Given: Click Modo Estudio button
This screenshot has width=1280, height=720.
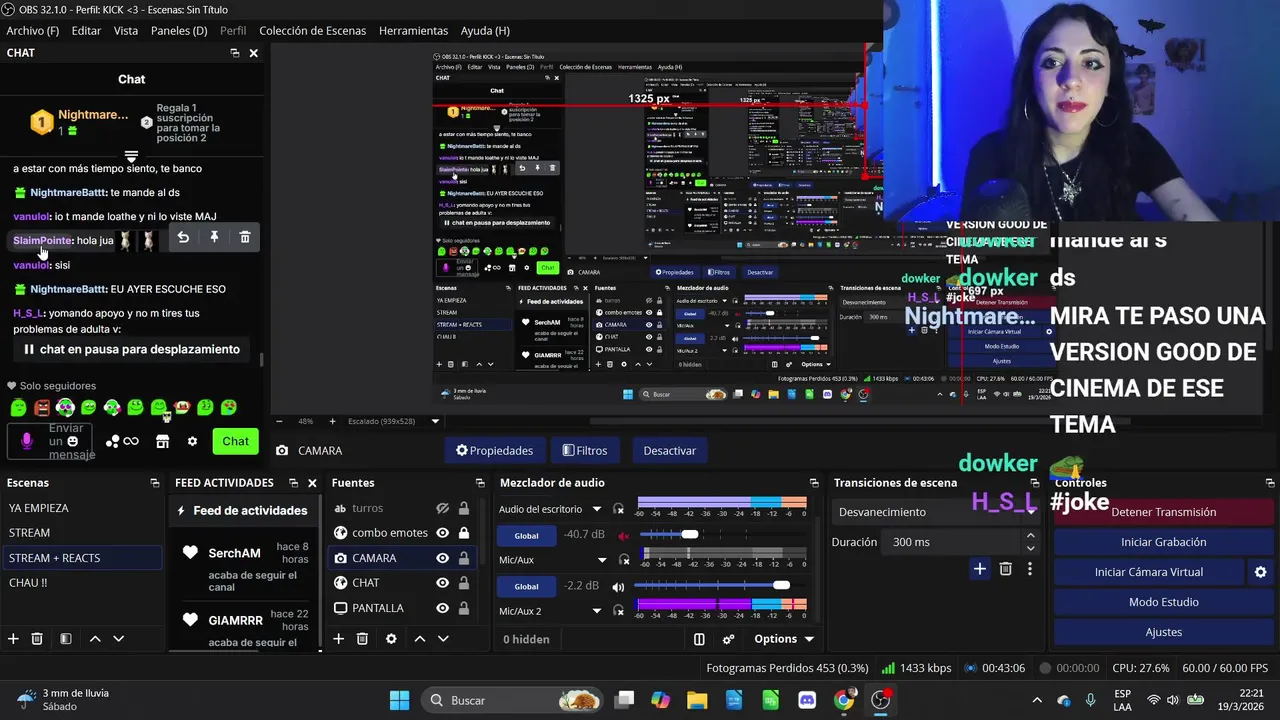Looking at the screenshot, I should pyautogui.click(x=1163, y=602).
